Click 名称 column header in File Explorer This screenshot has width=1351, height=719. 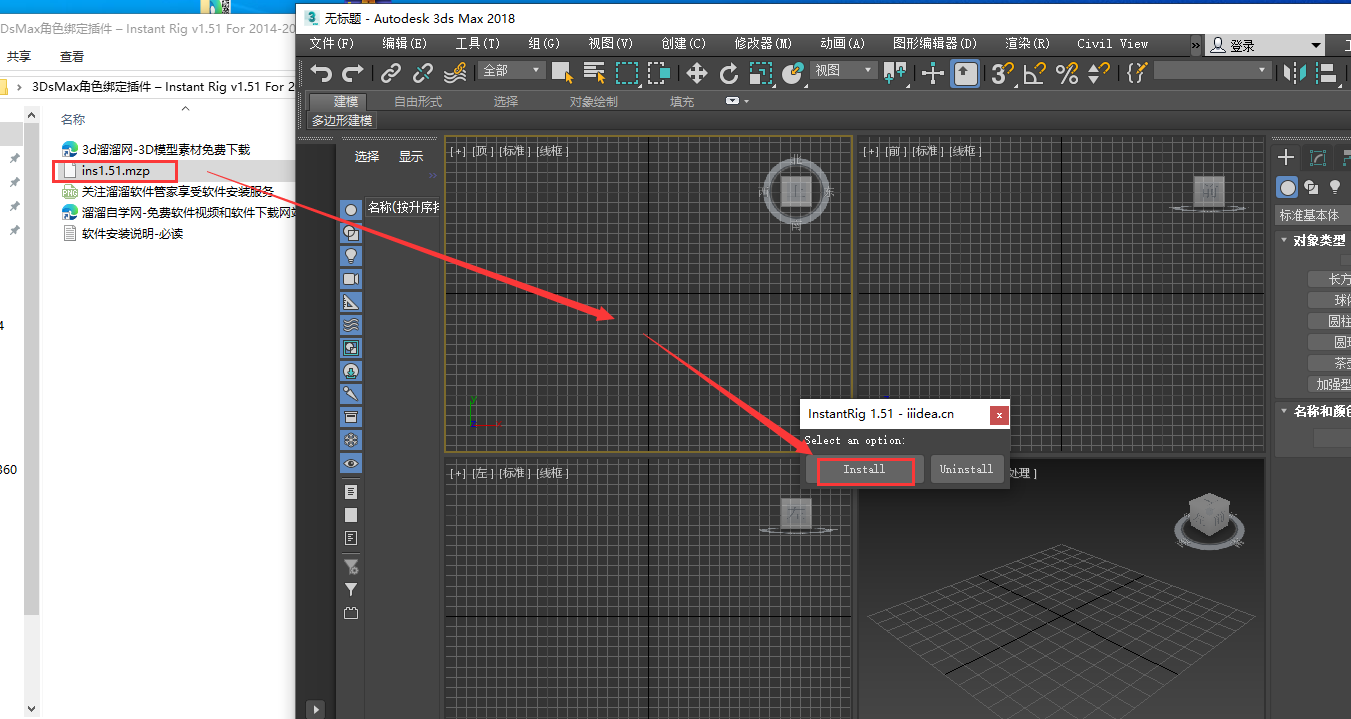point(73,120)
